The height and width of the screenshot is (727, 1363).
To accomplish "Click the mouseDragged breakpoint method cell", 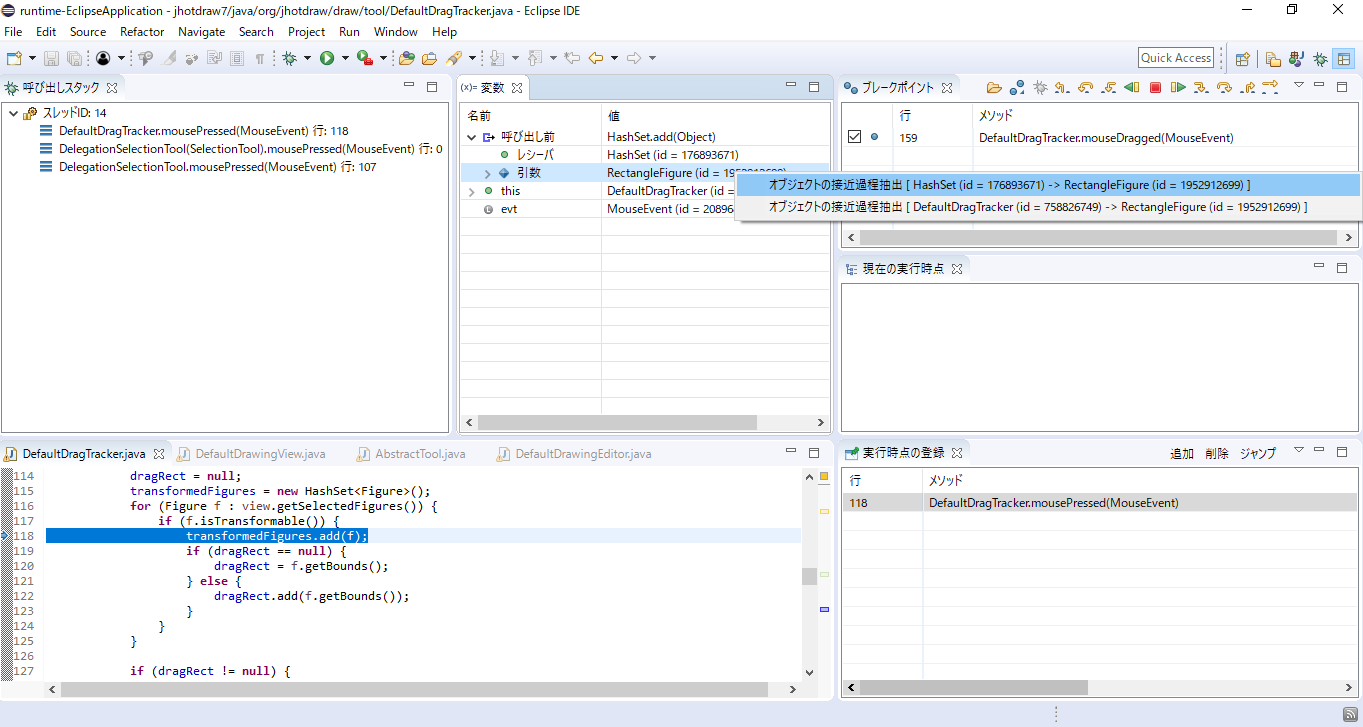I will pos(1106,137).
